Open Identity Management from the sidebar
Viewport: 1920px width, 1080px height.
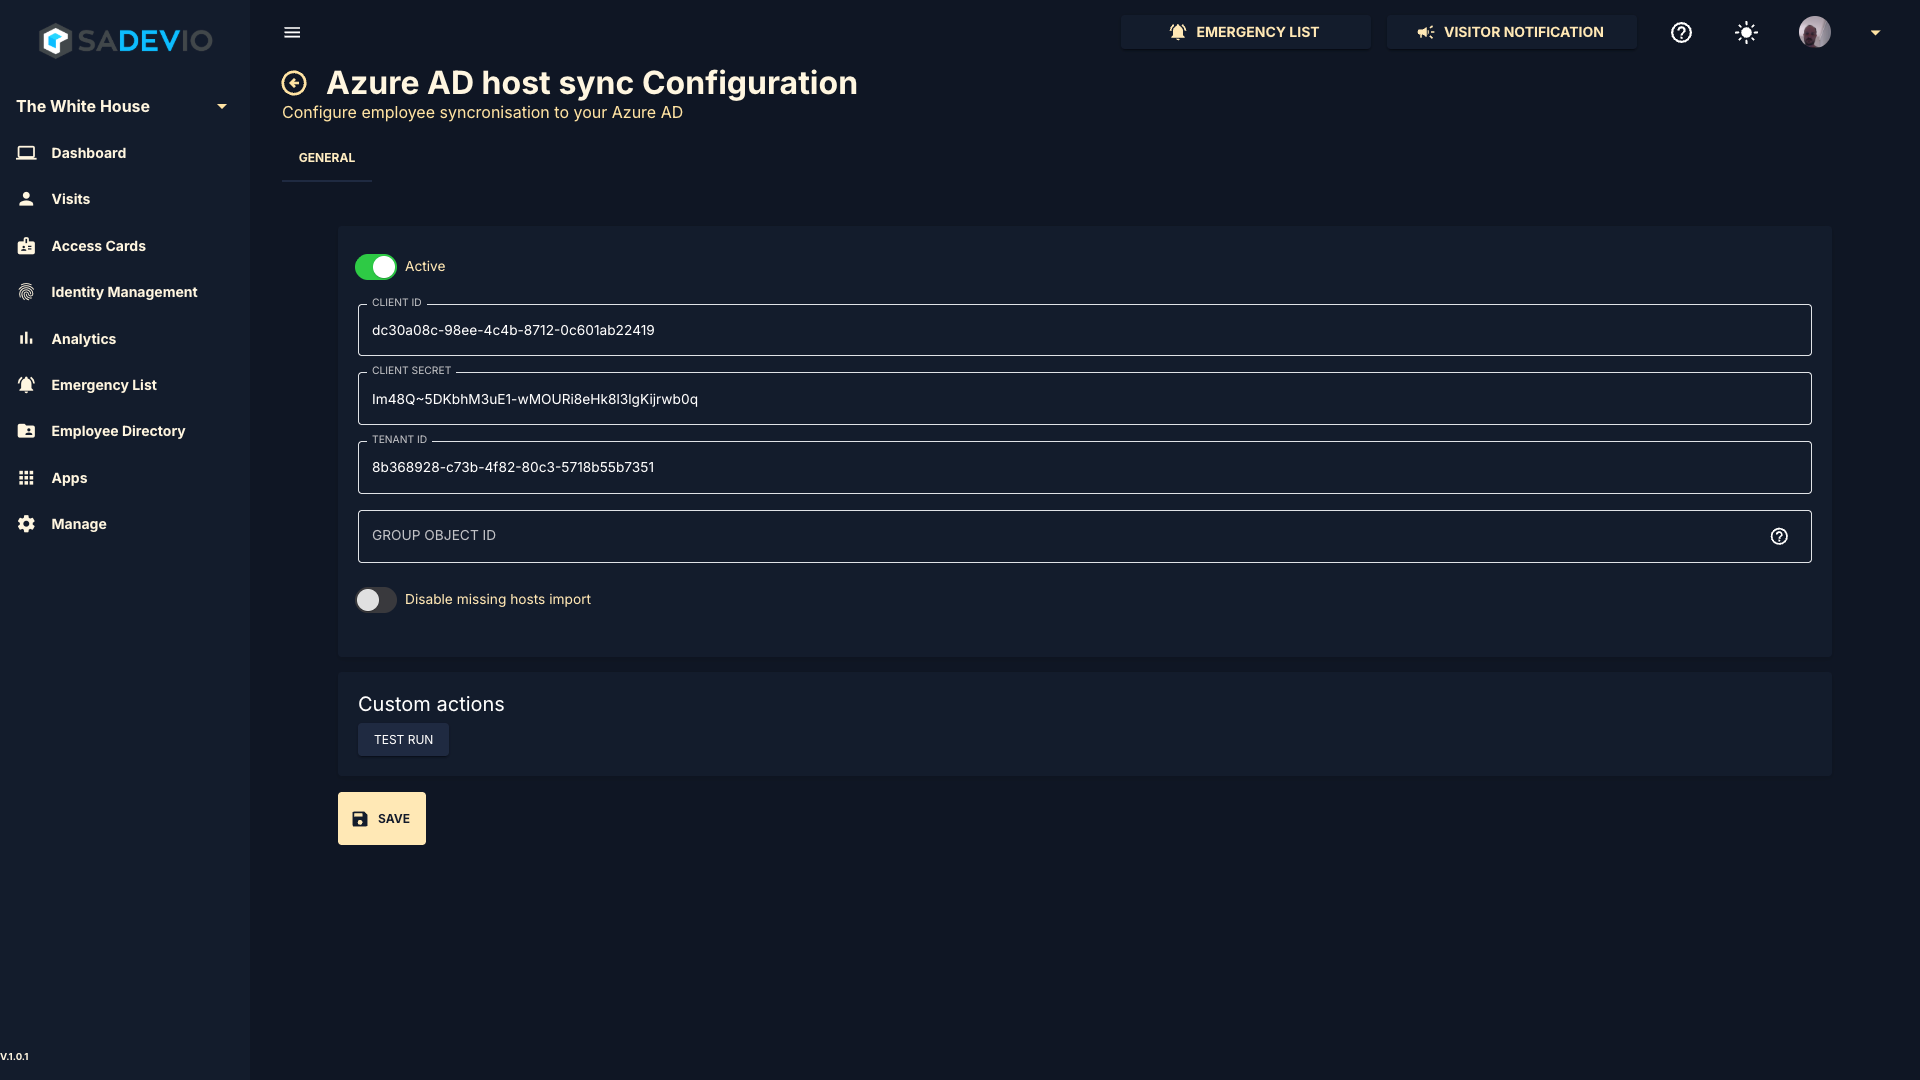(124, 292)
